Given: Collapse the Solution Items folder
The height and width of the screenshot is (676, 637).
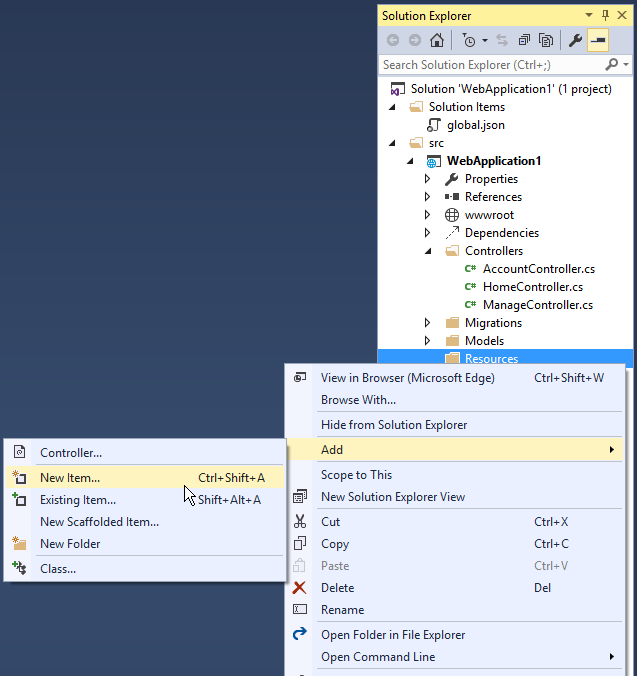Looking at the screenshot, I should (392, 107).
